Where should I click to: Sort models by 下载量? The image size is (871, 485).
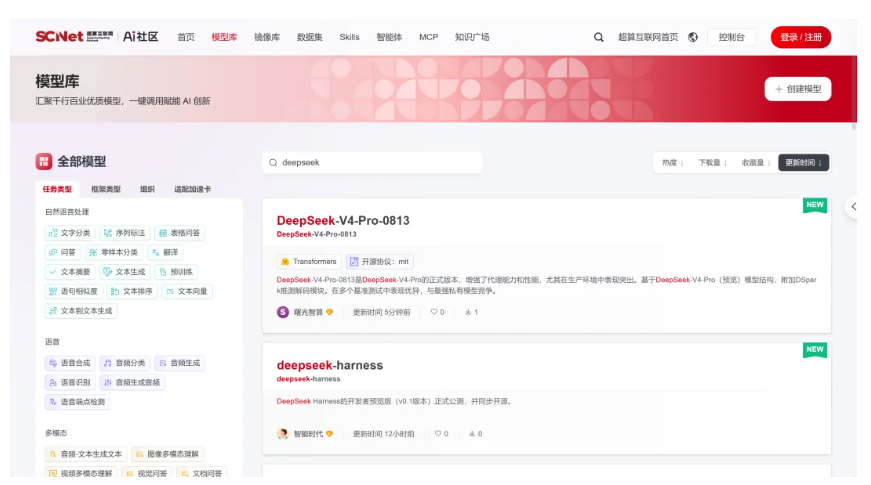pos(713,163)
